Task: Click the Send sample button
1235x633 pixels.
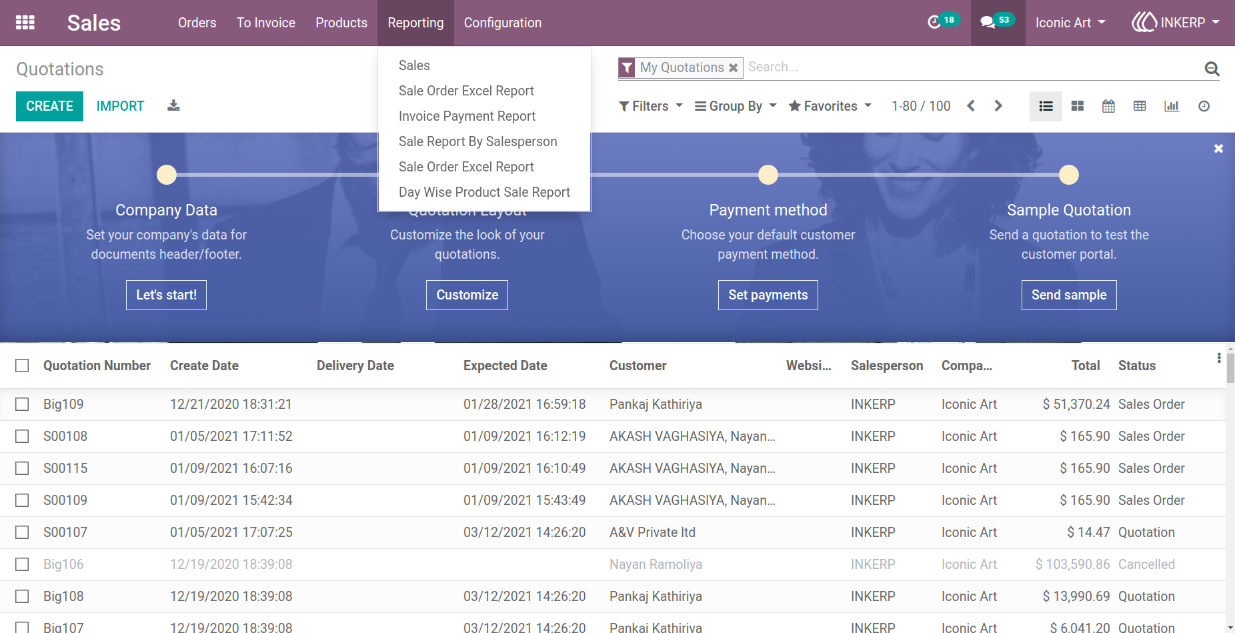Action: (1069, 295)
